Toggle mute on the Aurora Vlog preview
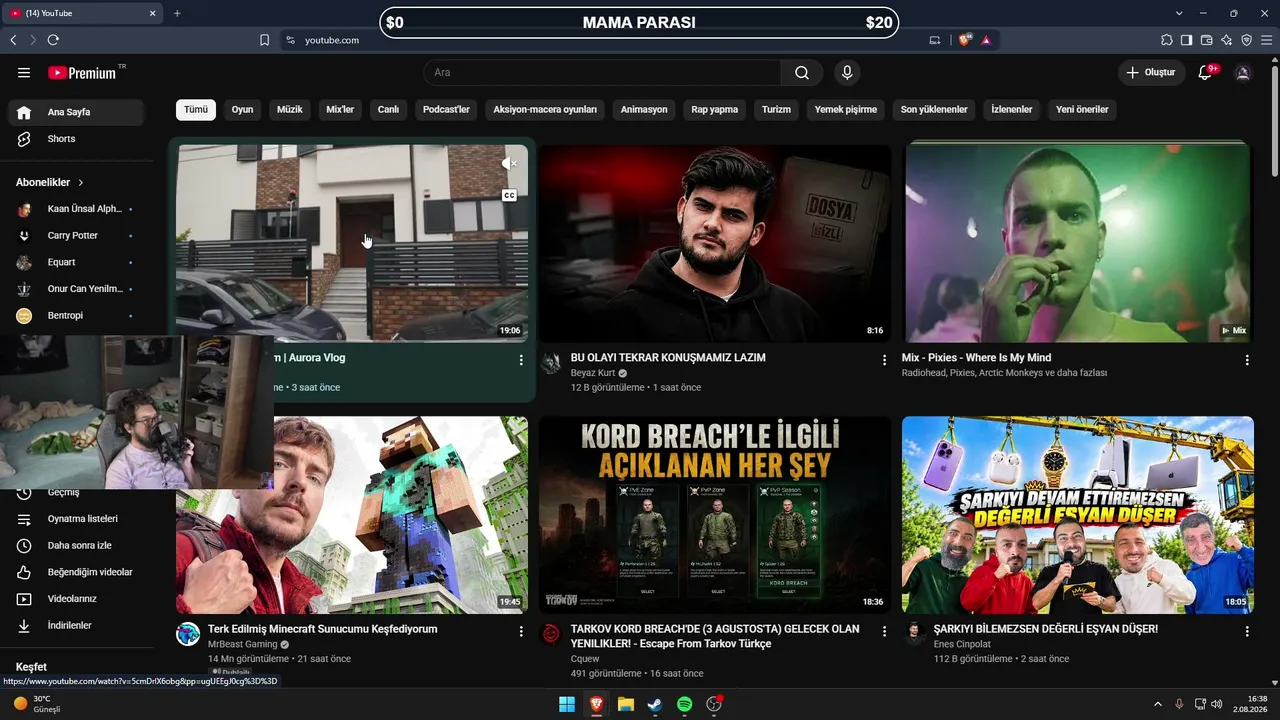 (x=509, y=164)
